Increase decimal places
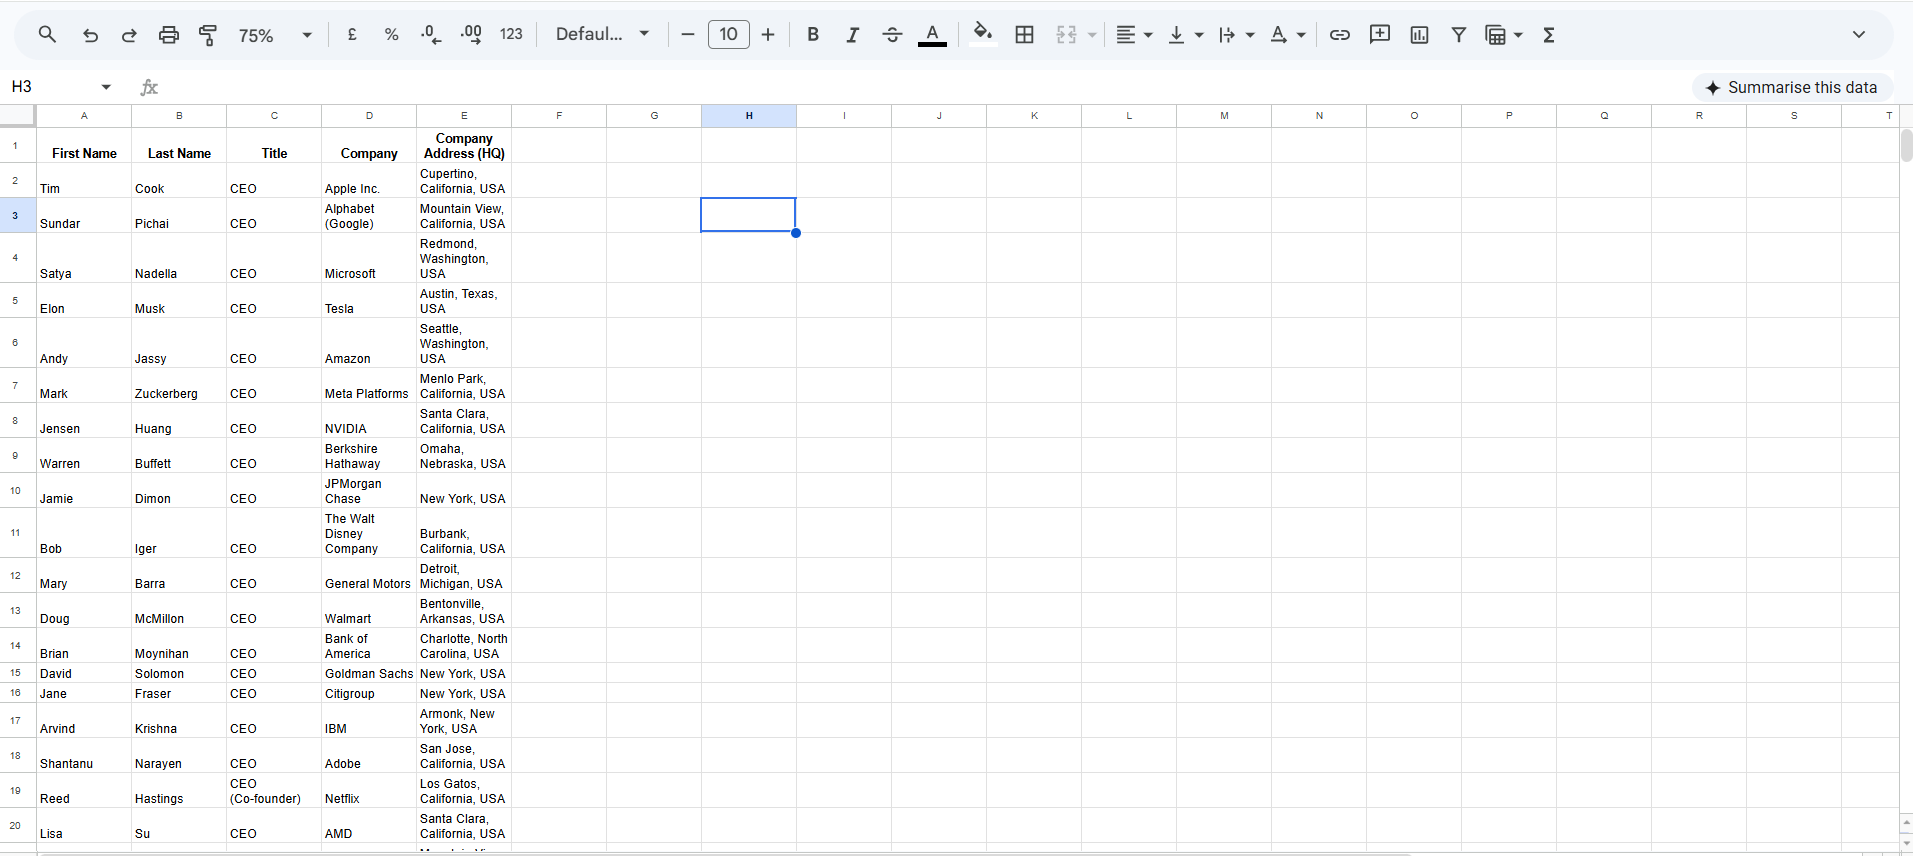The width and height of the screenshot is (1913, 856). (471, 35)
